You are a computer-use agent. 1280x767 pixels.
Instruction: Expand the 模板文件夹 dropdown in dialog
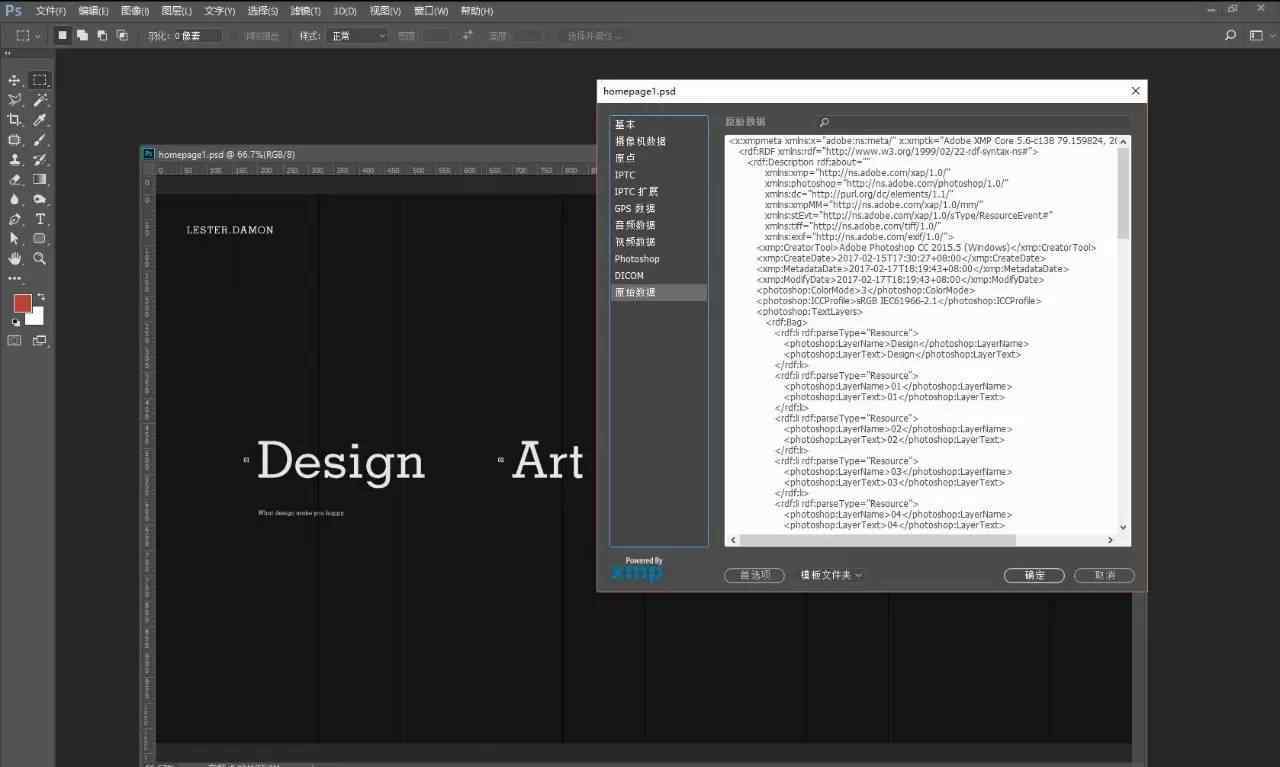click(831, 575)
